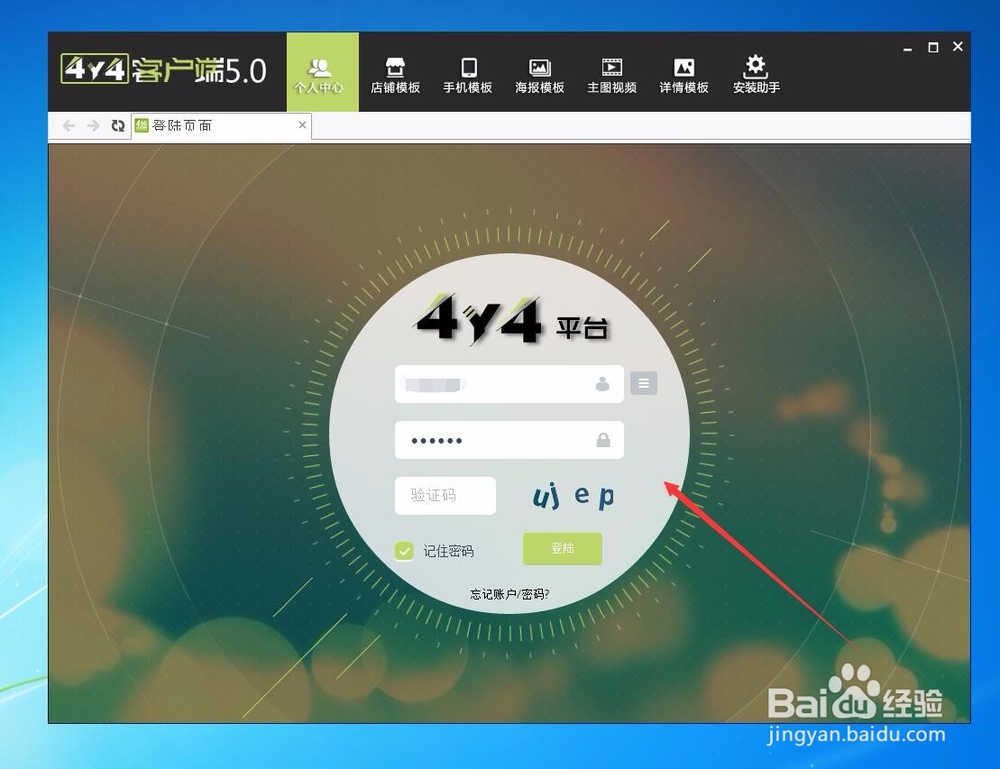Click the password input field
1000x769 pixels.
tap(509, 440)
